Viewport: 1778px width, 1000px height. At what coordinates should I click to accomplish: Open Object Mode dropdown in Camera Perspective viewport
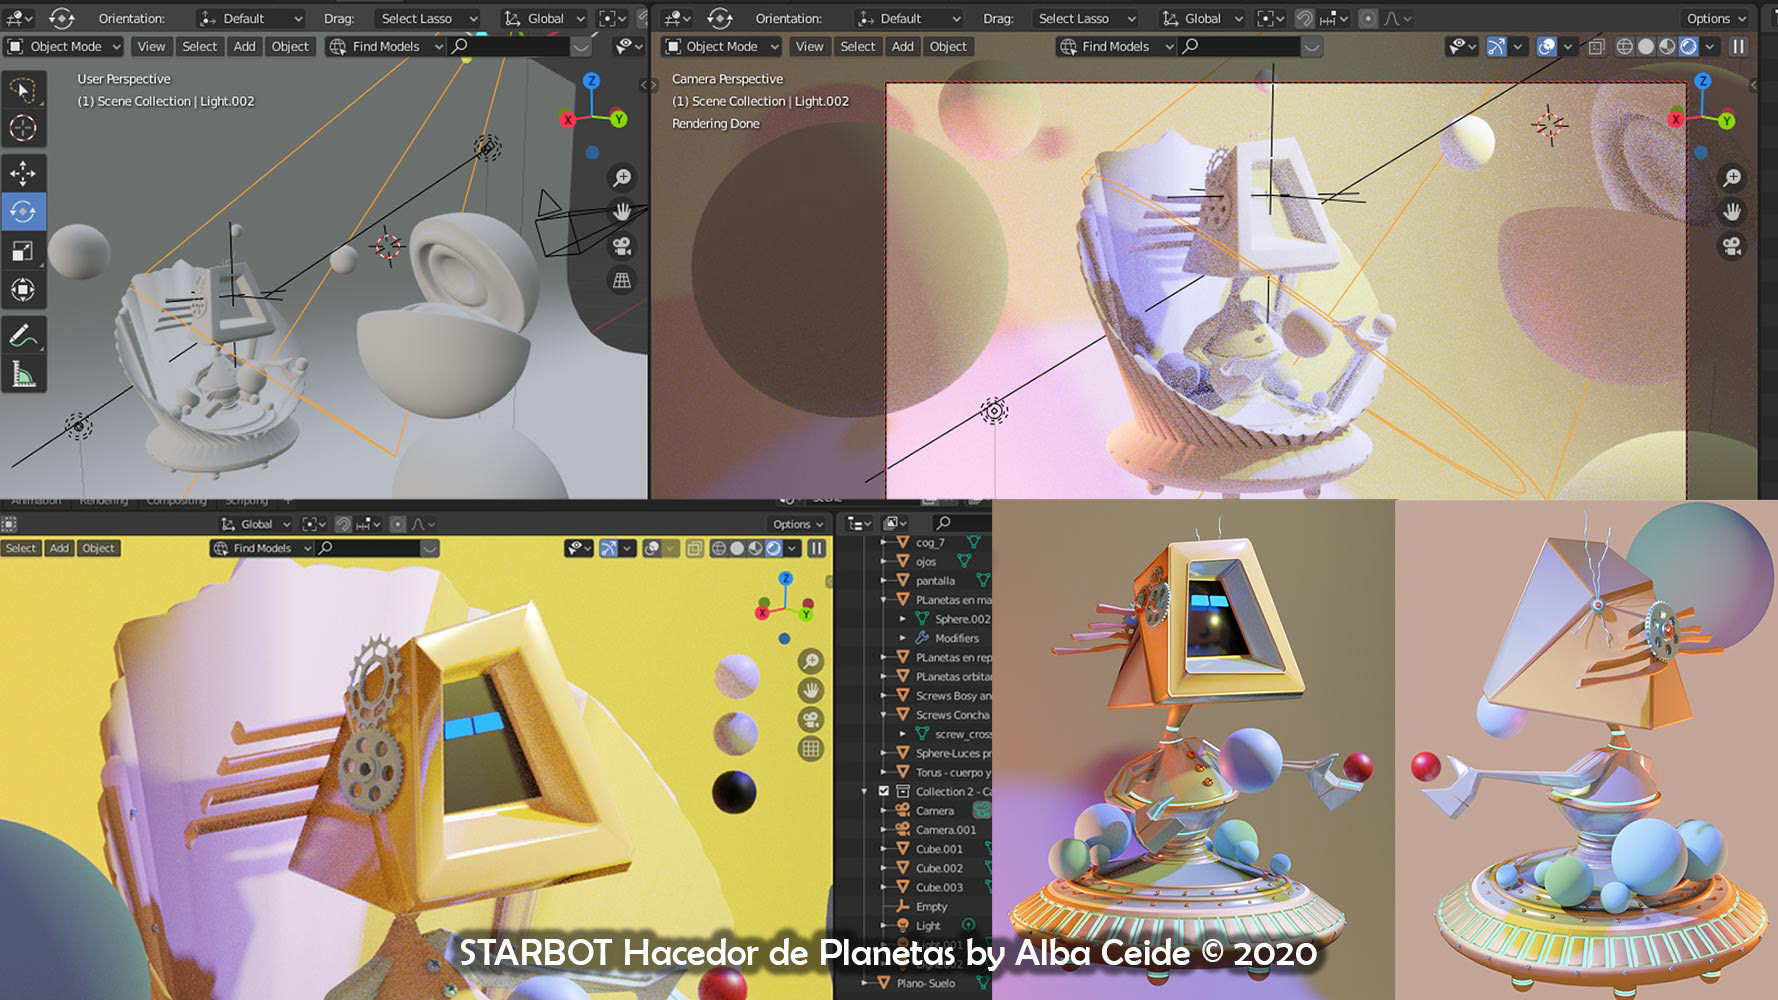point(720,46)
